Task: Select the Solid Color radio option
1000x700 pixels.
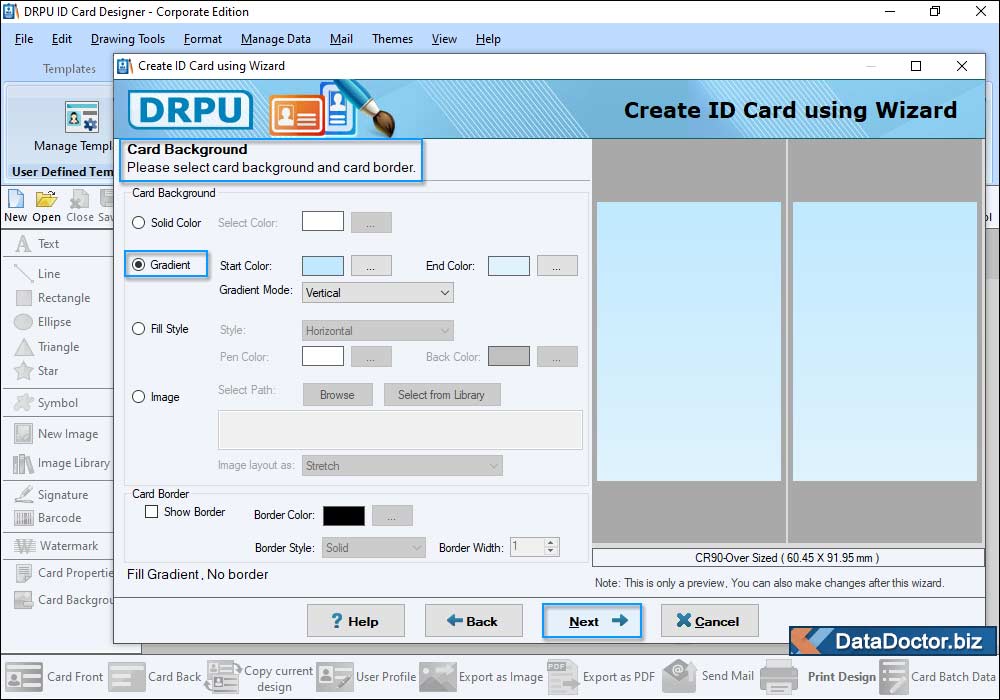Action: 138,222
